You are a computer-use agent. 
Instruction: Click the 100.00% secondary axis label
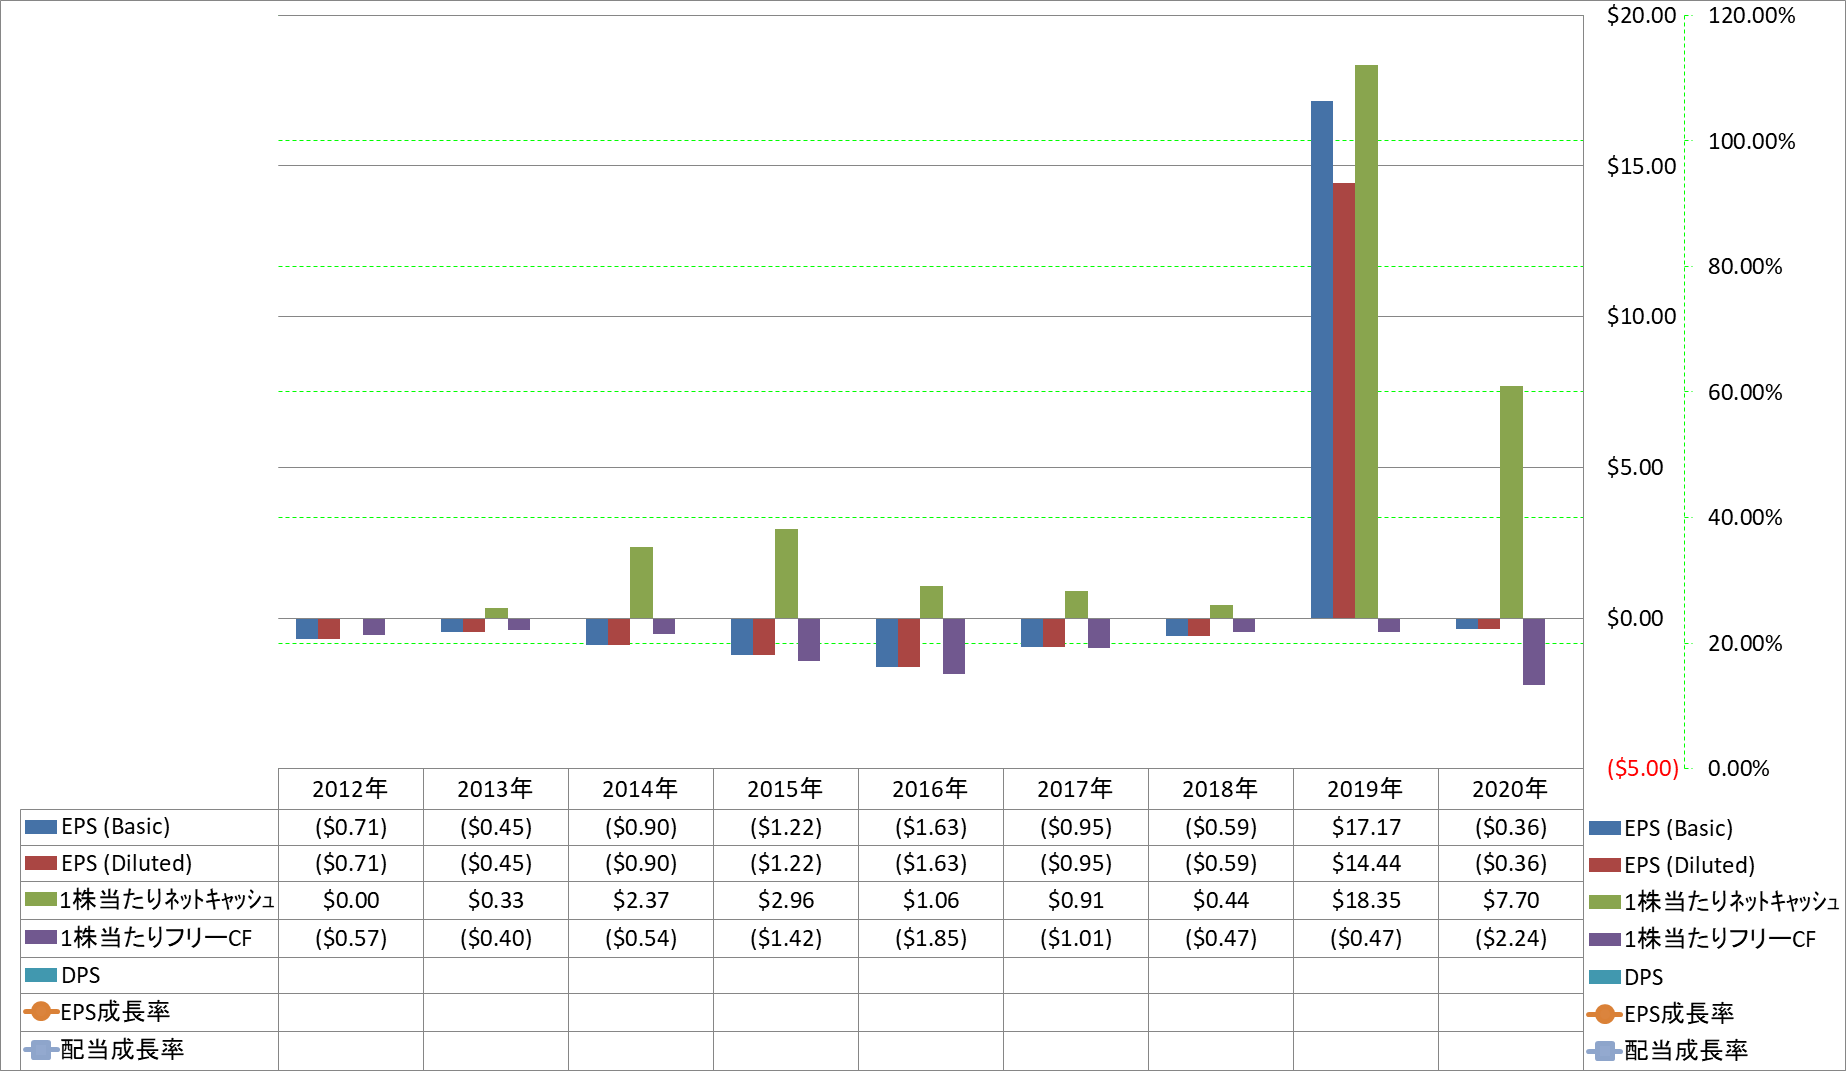click(1751, 141)
